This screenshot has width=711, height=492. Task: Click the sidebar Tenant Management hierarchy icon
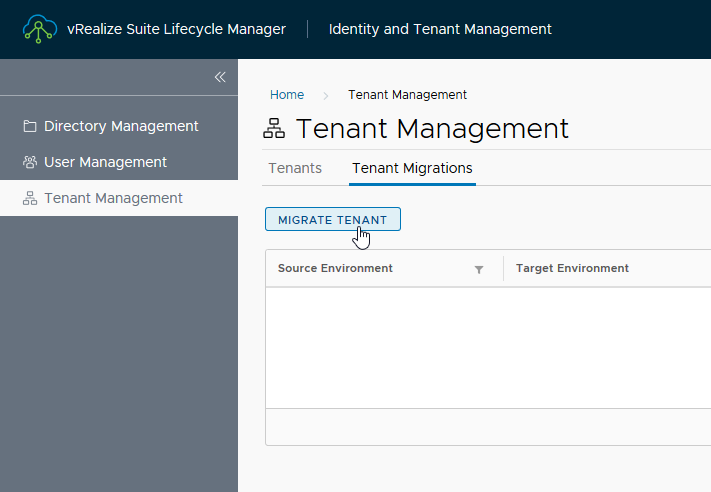30,198
